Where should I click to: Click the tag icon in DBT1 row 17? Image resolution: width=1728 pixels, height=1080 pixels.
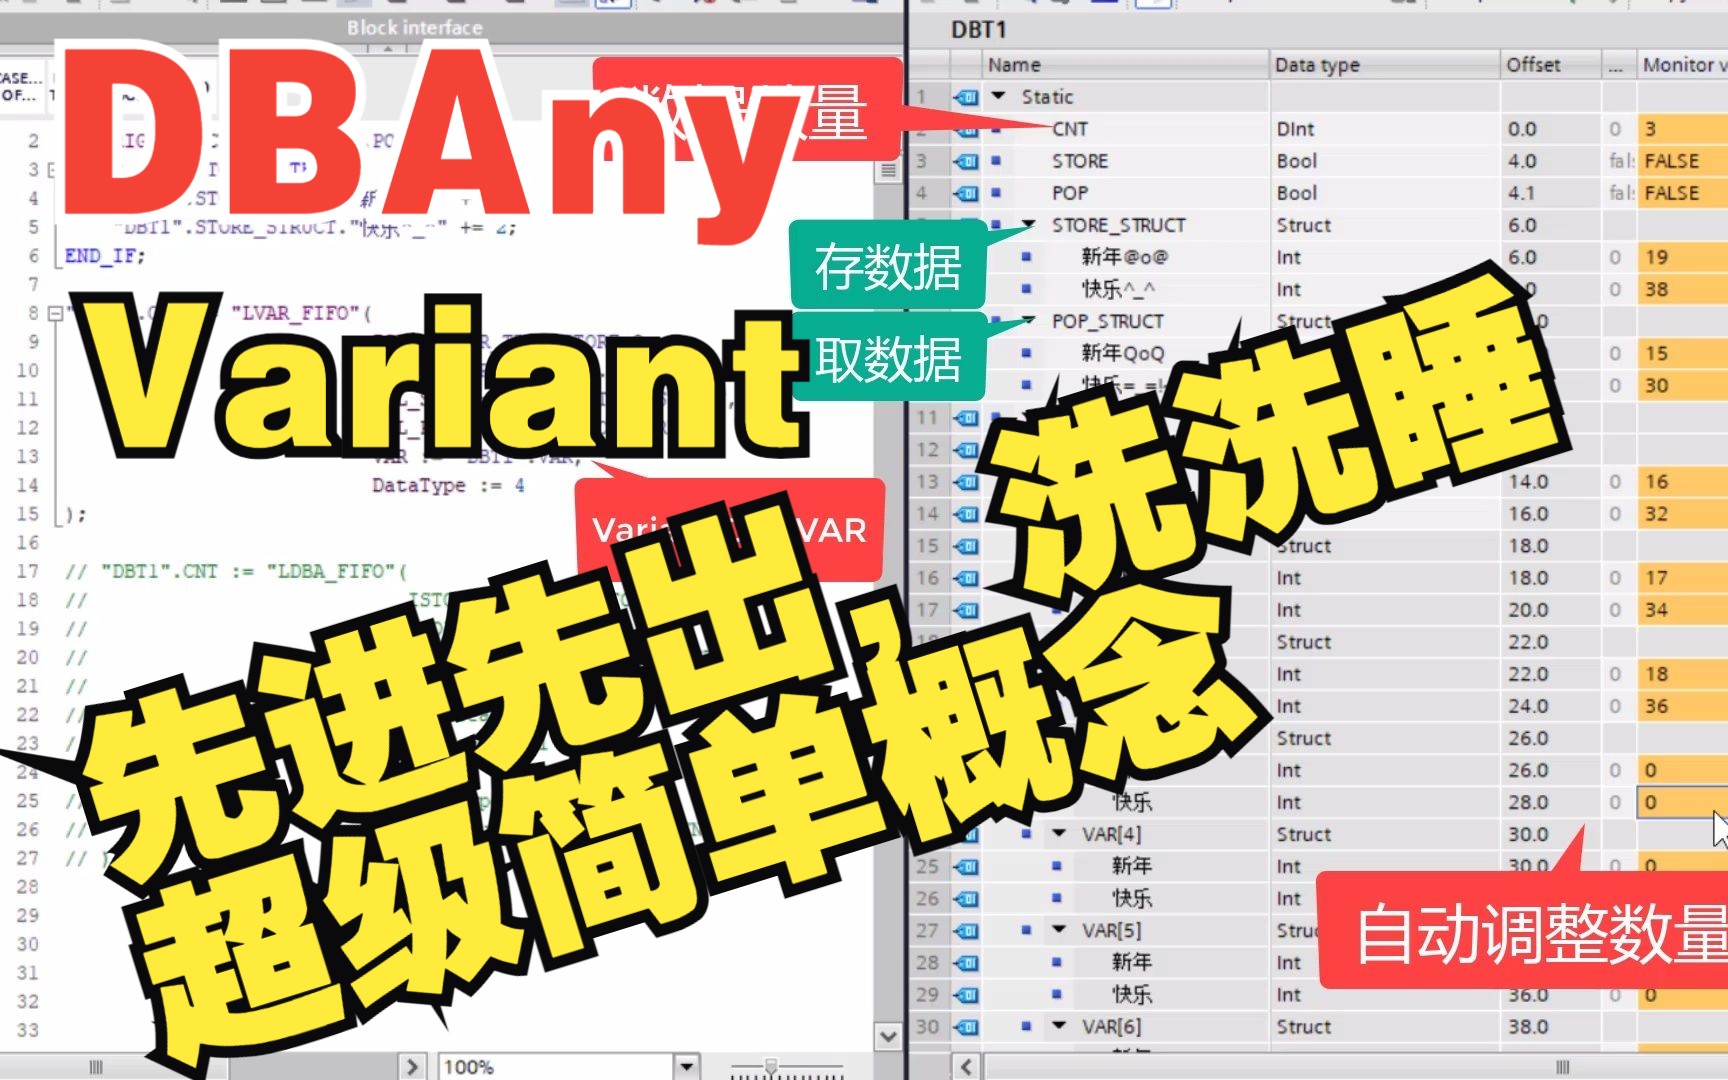click(x=966, y=610)
